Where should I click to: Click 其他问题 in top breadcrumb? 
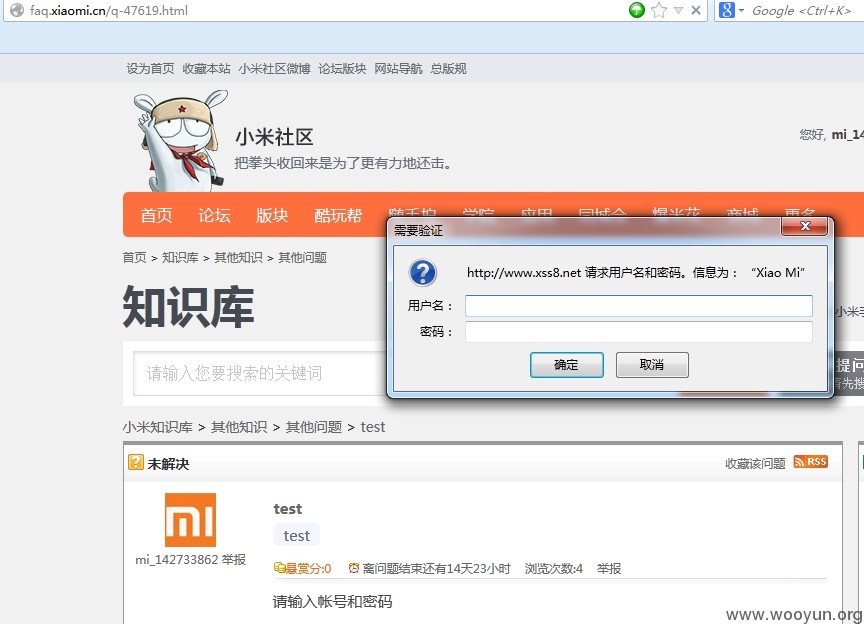point(303,257)
